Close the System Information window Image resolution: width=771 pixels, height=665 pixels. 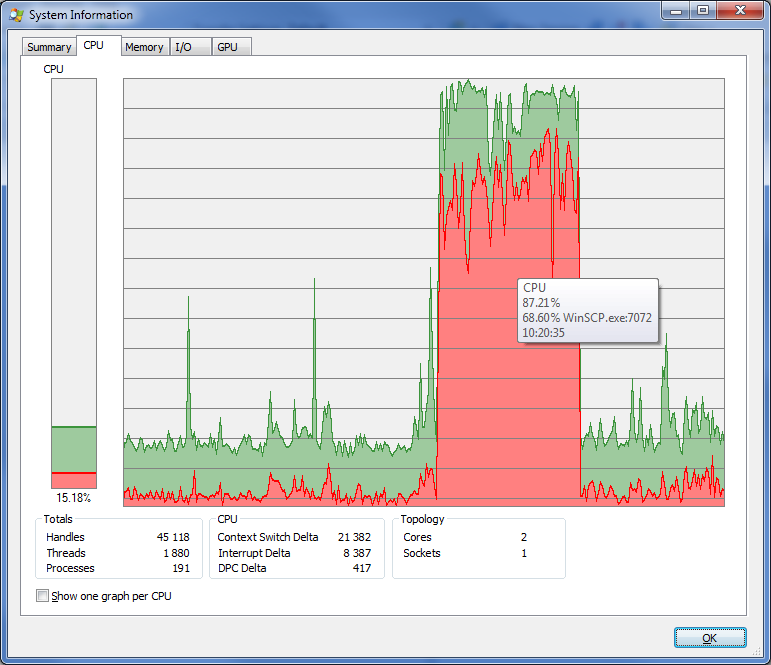[x=740, y=10]
